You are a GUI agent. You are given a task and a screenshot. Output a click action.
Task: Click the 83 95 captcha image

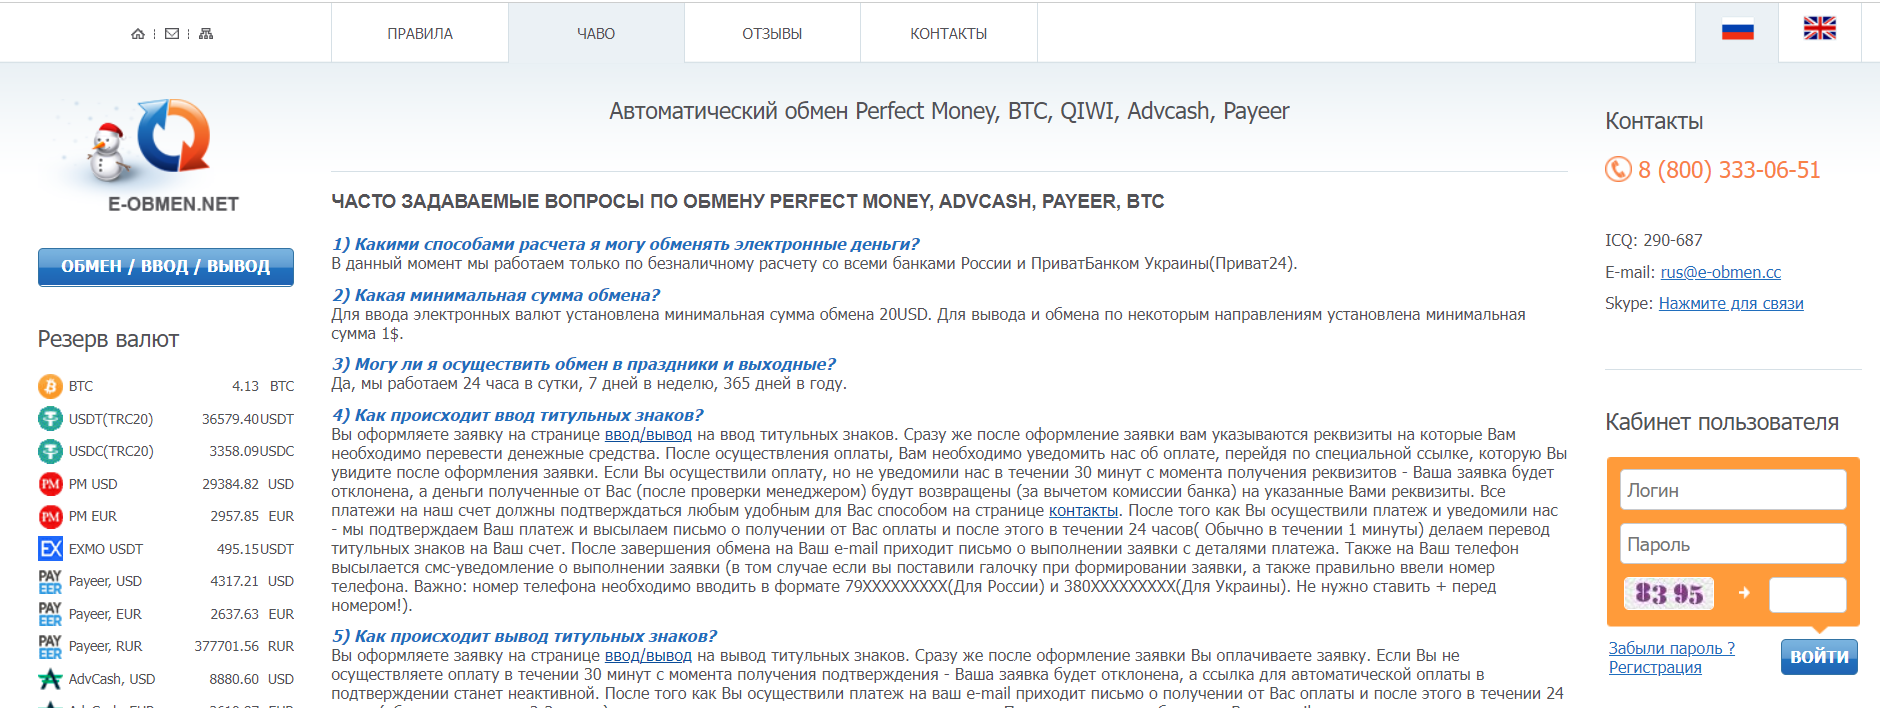click(x=1669, y=594)
